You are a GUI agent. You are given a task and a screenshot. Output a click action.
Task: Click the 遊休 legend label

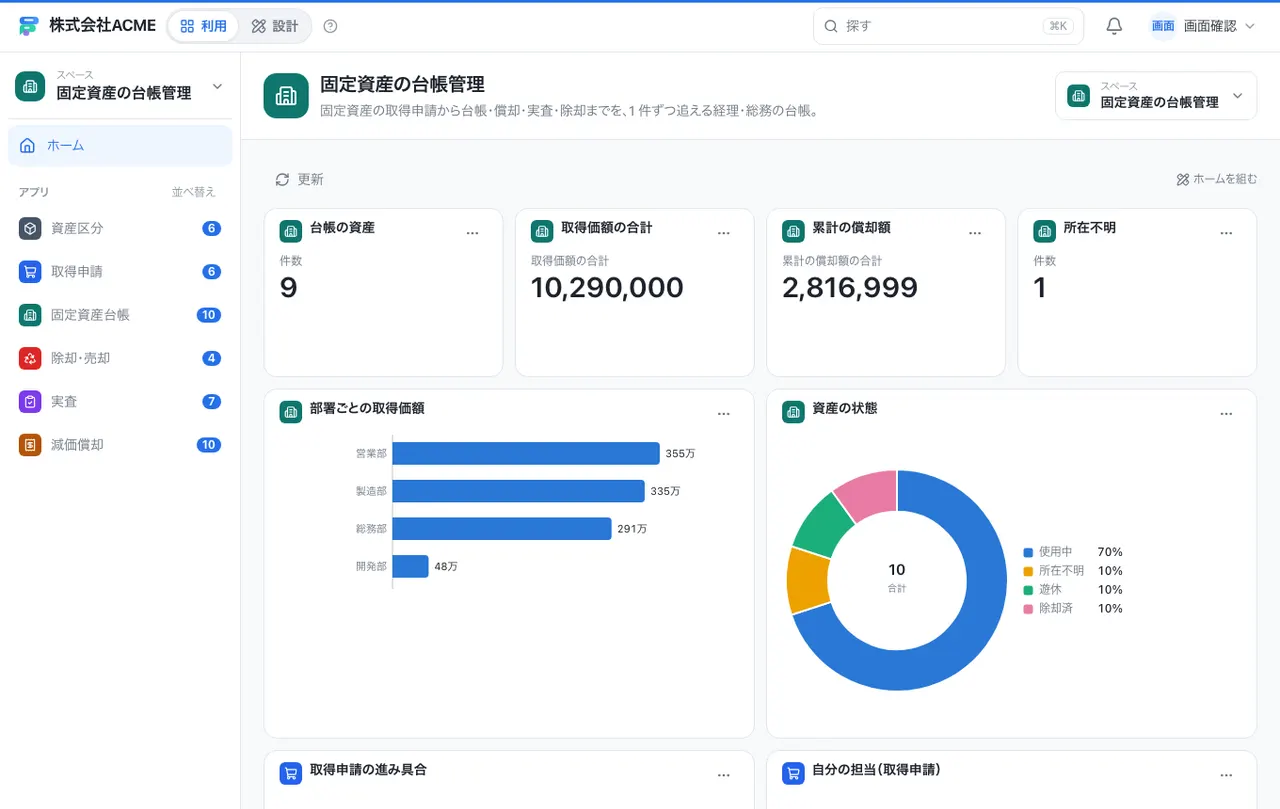[x=1050, y=590]
